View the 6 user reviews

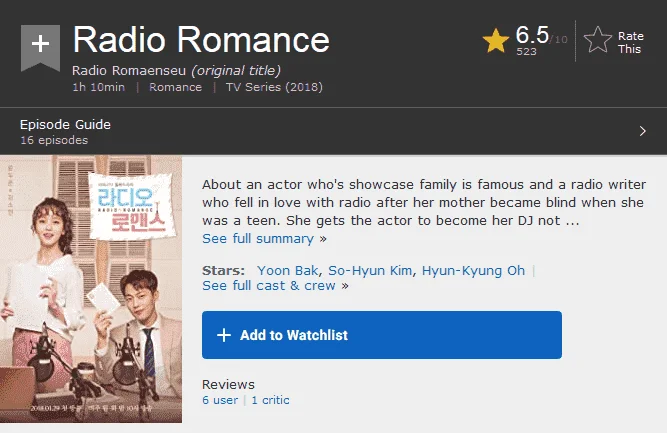(x=220, y=400)
